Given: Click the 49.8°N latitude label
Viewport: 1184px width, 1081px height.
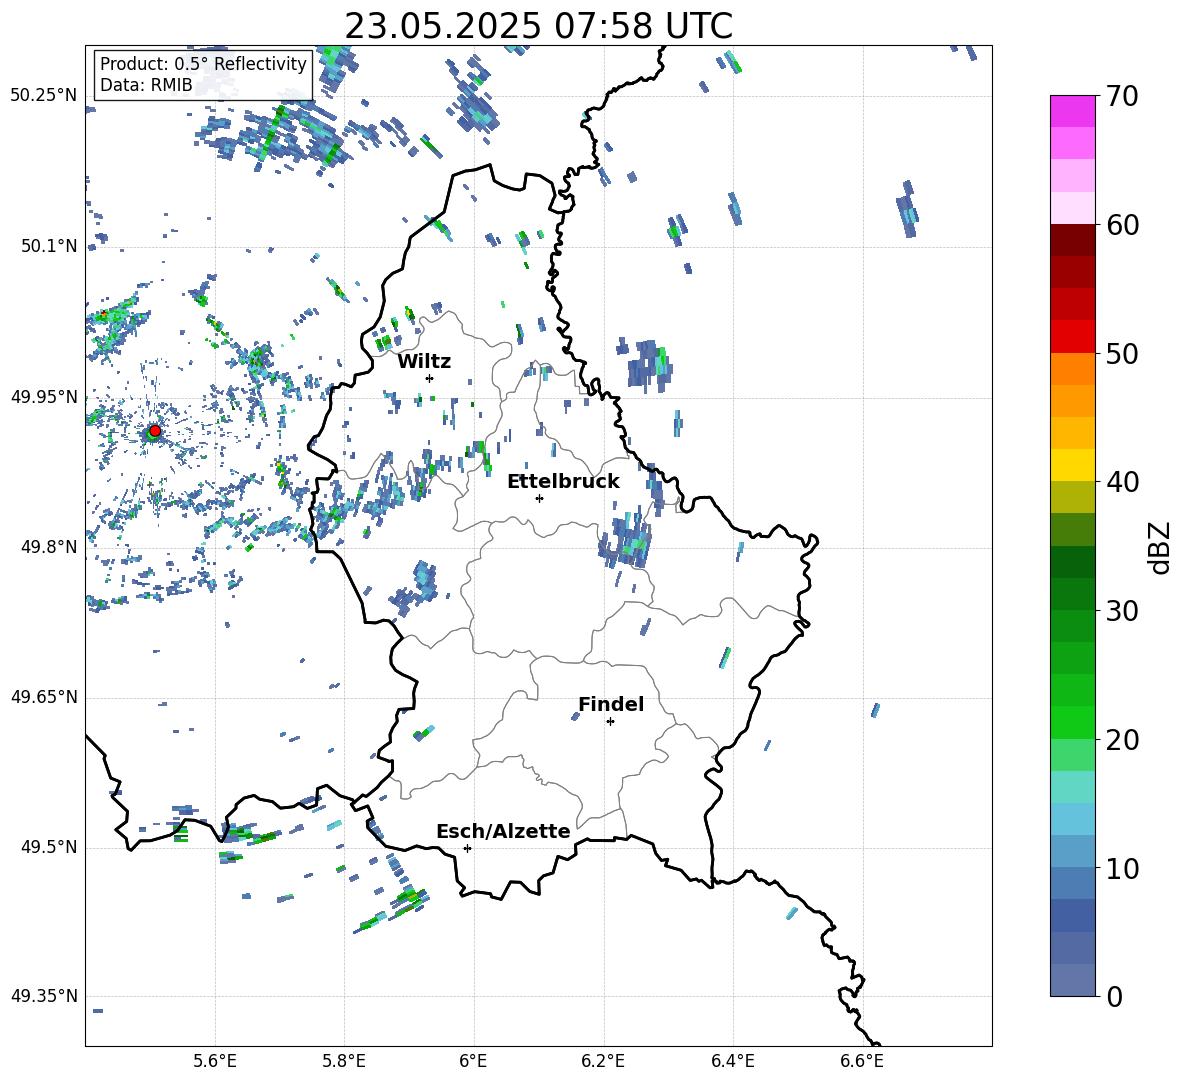Looking at the screenshot, I should coord(49,547).
